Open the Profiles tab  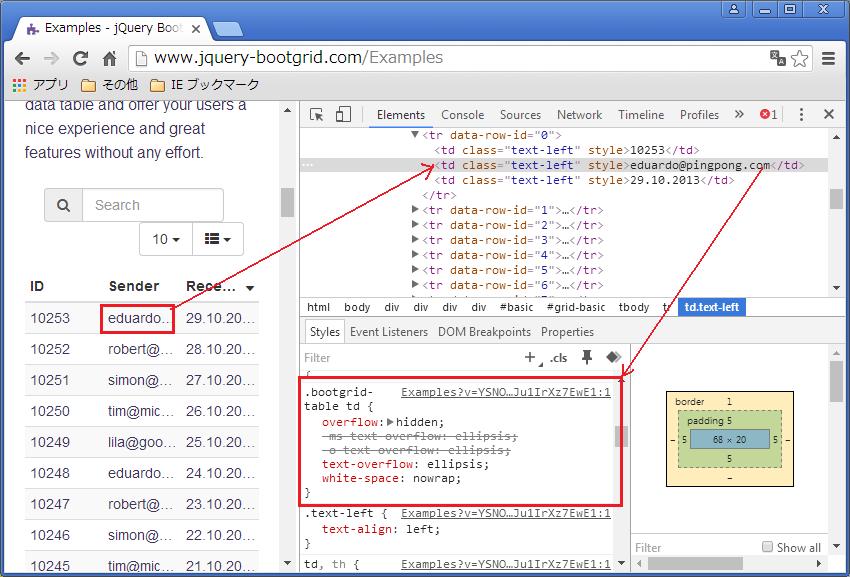[x=699, y=114]
